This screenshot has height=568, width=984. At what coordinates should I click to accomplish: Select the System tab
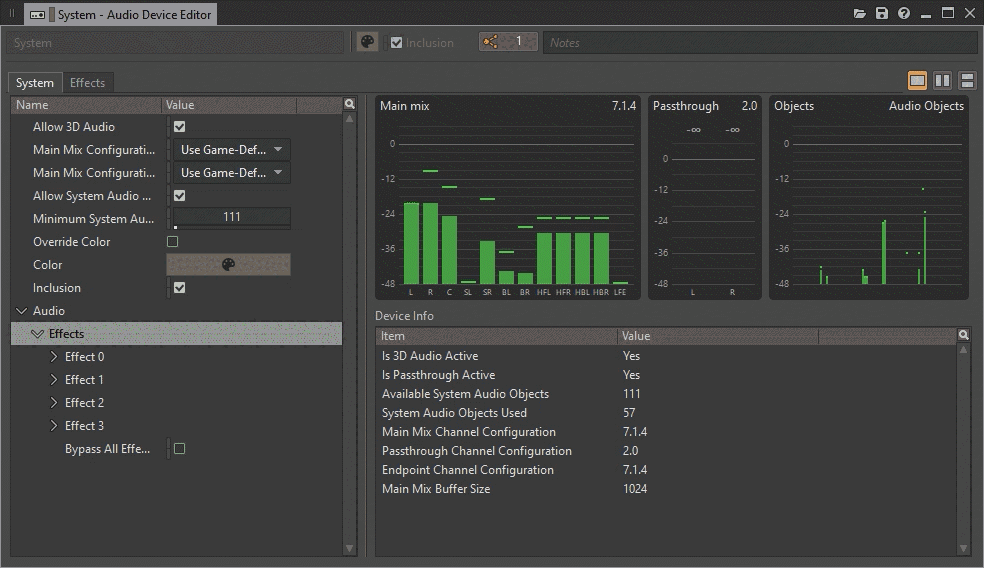coord(35,83)
